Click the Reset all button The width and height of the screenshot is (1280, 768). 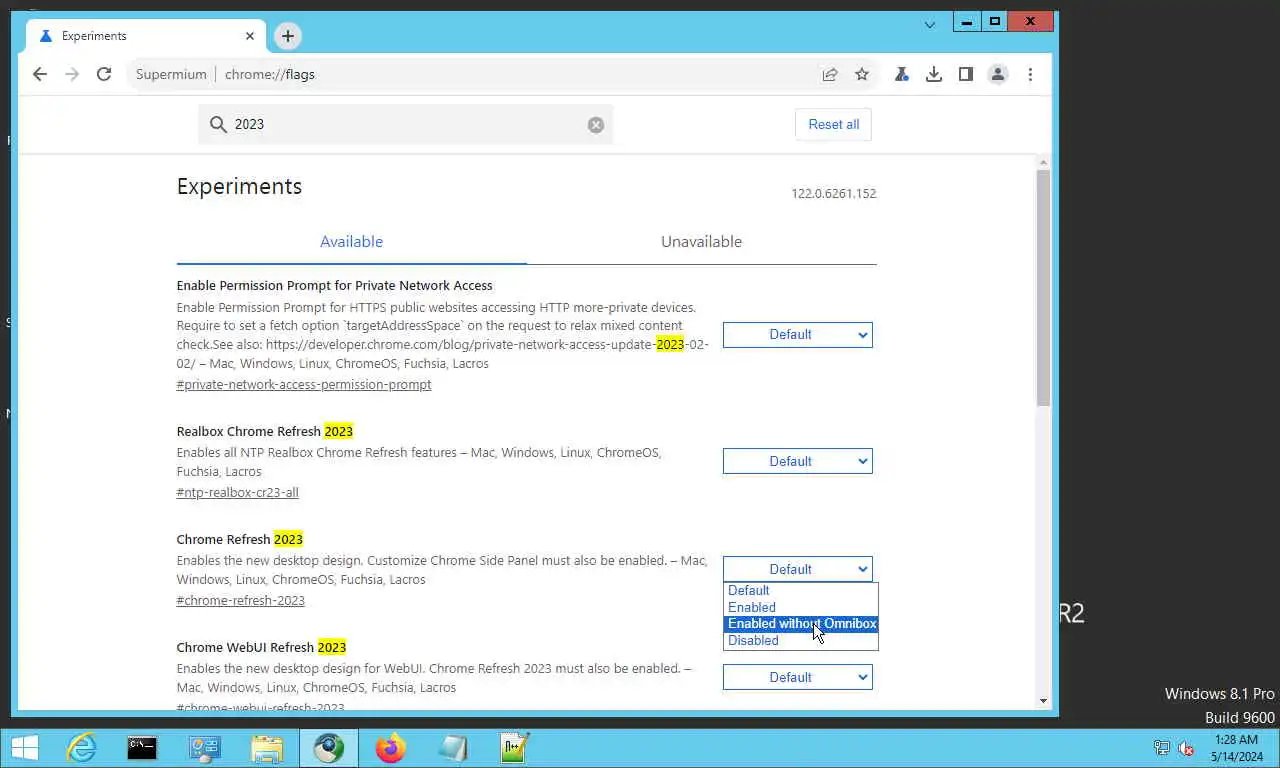(x=834, y=125)
